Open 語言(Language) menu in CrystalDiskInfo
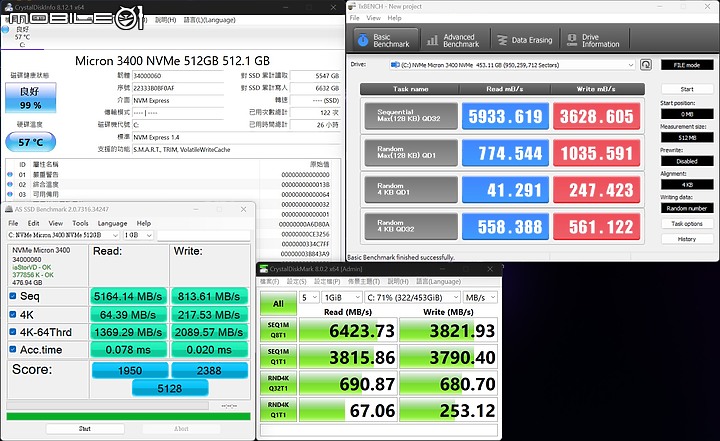The width and height of the screenshot is (720, 441). click(209, 20)
